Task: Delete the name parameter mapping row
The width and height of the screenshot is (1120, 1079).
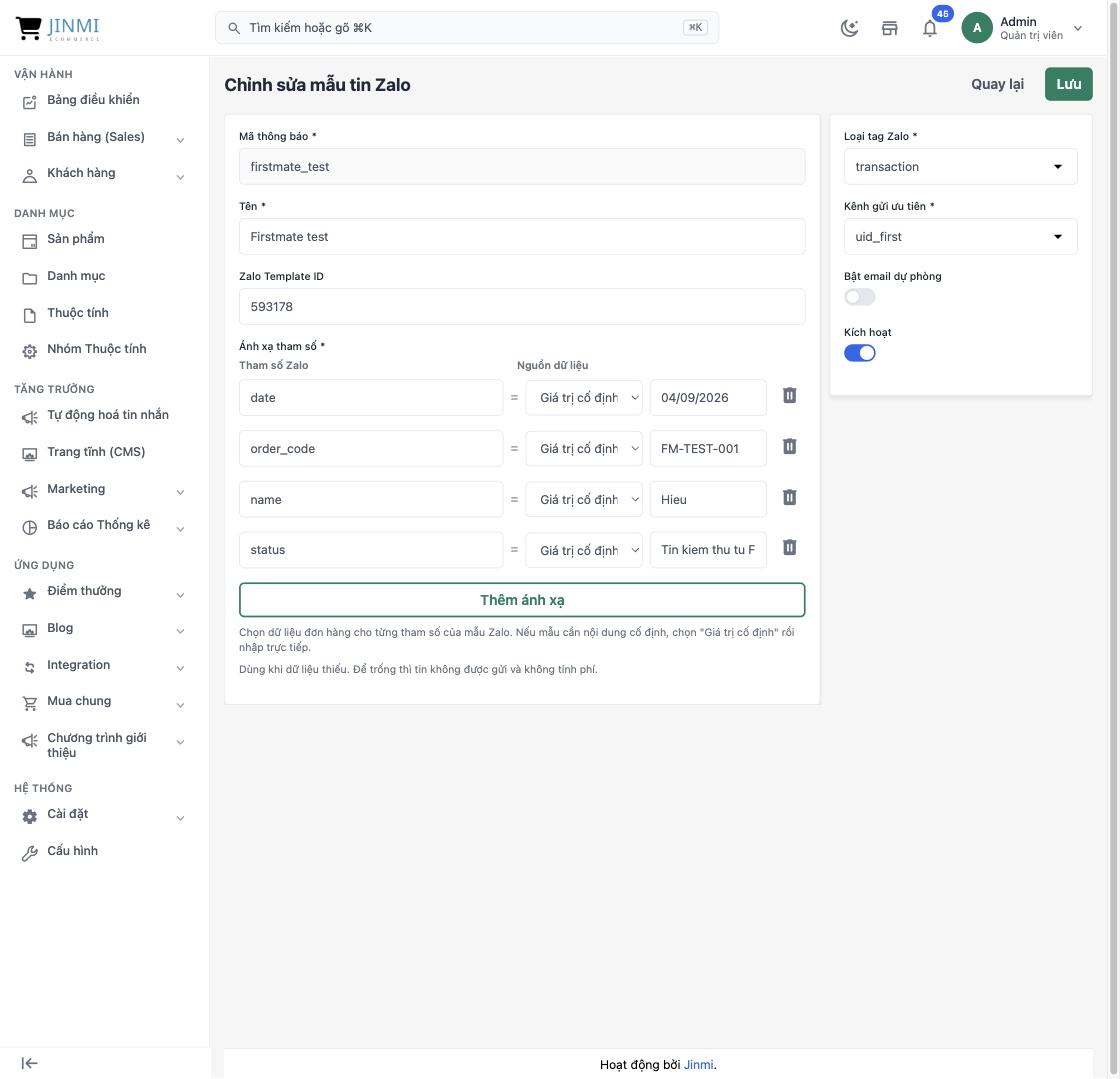Action: click(x=789, y=498)
